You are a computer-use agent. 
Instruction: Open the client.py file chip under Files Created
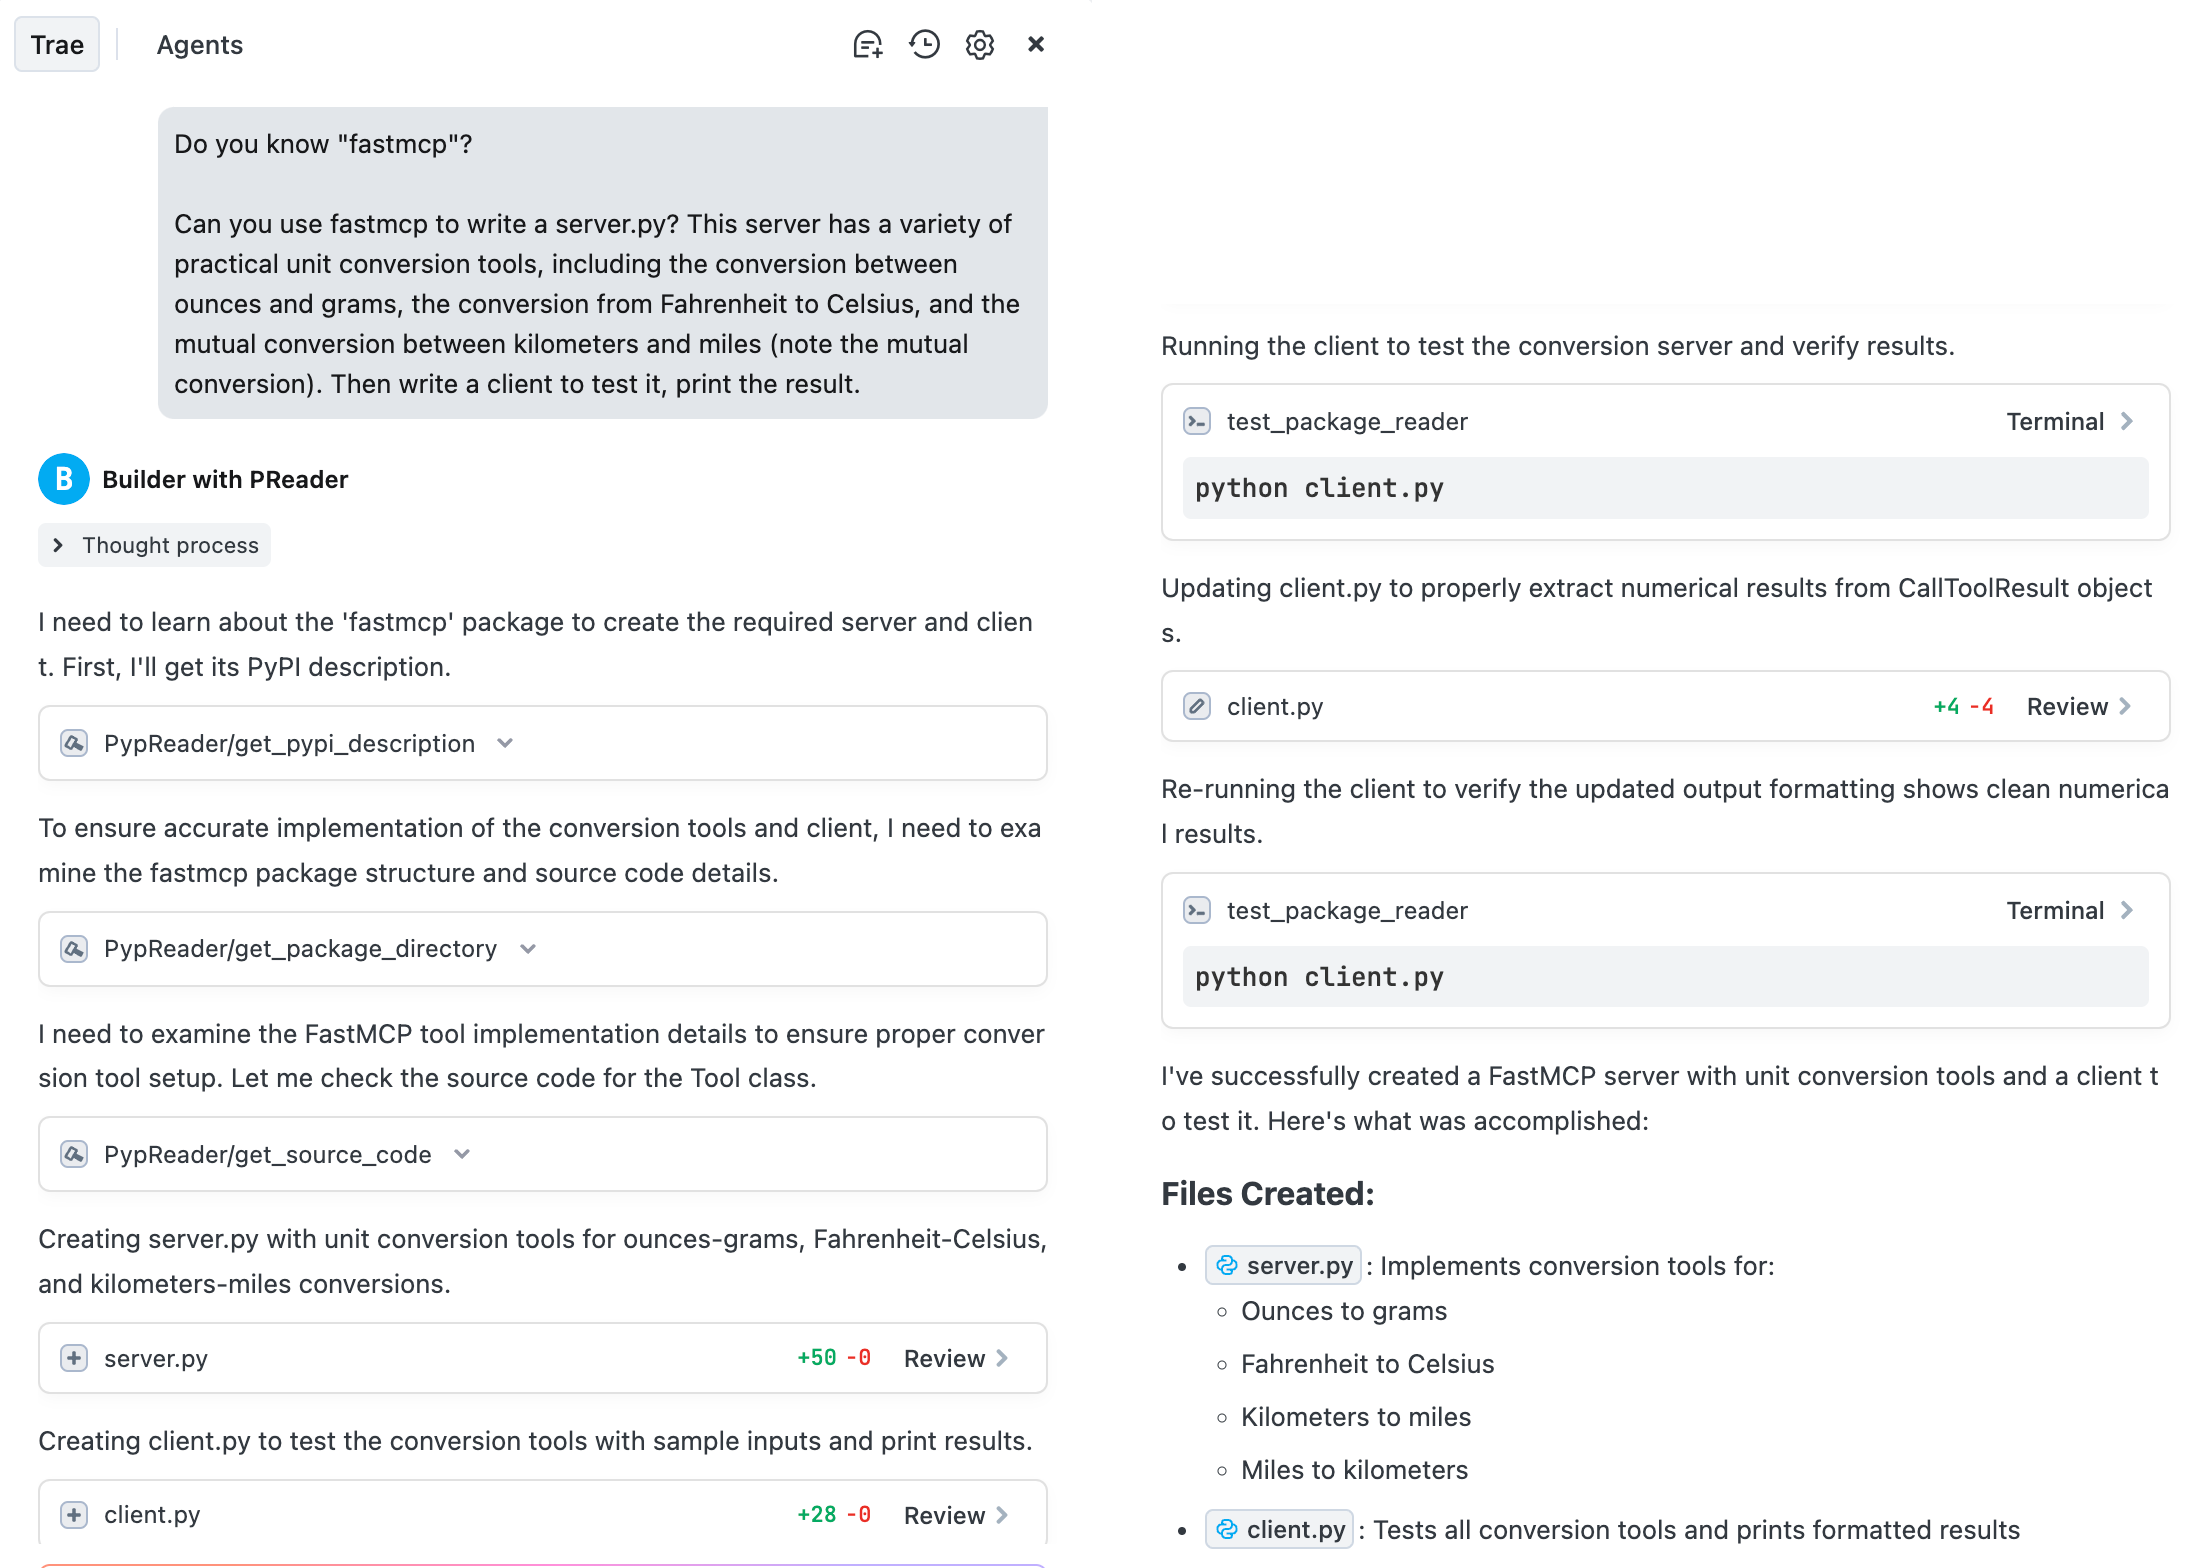[x=1280, y=1530]
